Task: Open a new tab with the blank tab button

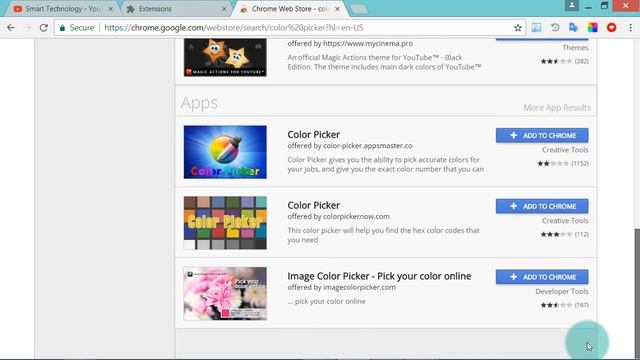Action: tap(359, 9)
